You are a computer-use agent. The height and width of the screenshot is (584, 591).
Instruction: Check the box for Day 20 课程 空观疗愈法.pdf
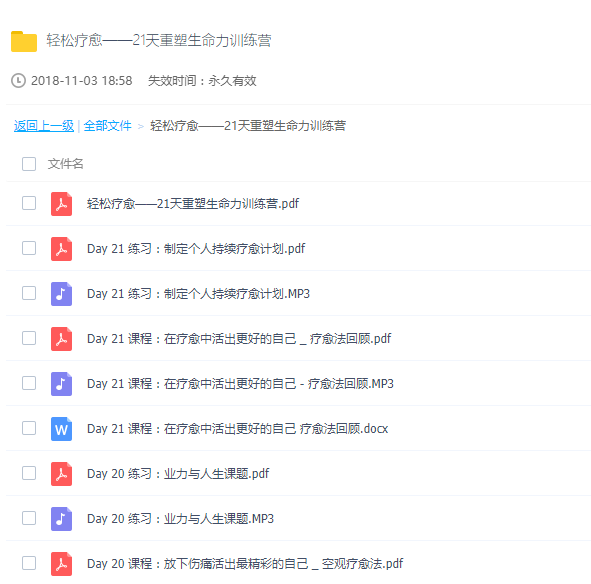pos(29,563)
